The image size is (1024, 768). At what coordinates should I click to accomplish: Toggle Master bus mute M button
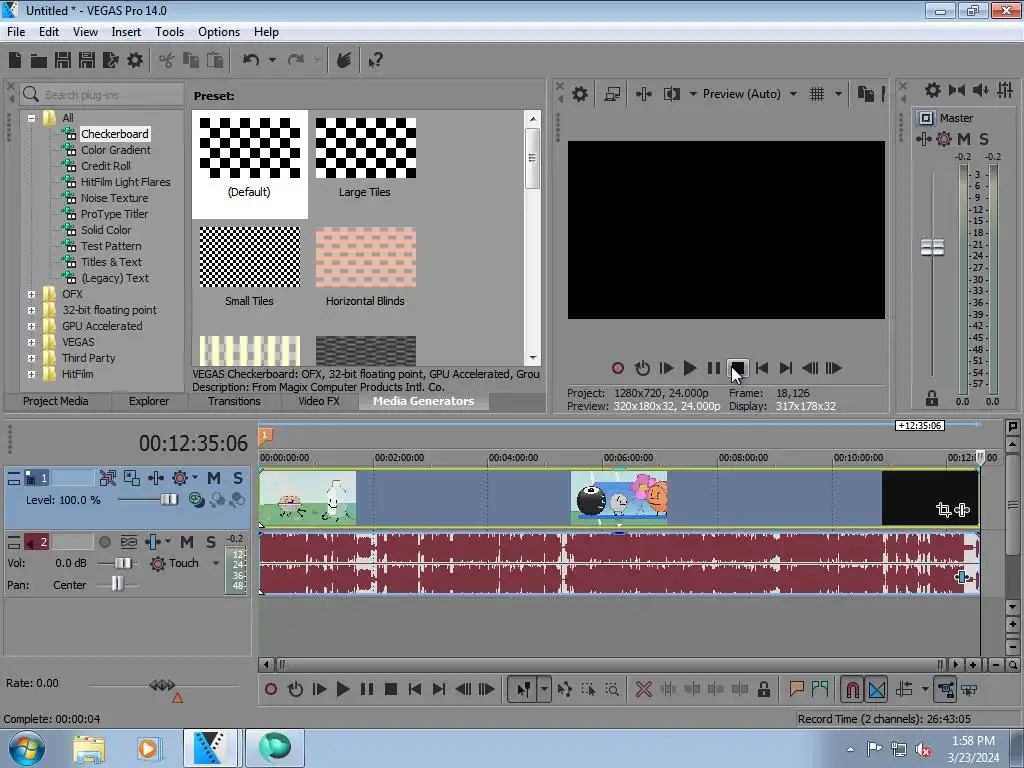coord(964,138)
